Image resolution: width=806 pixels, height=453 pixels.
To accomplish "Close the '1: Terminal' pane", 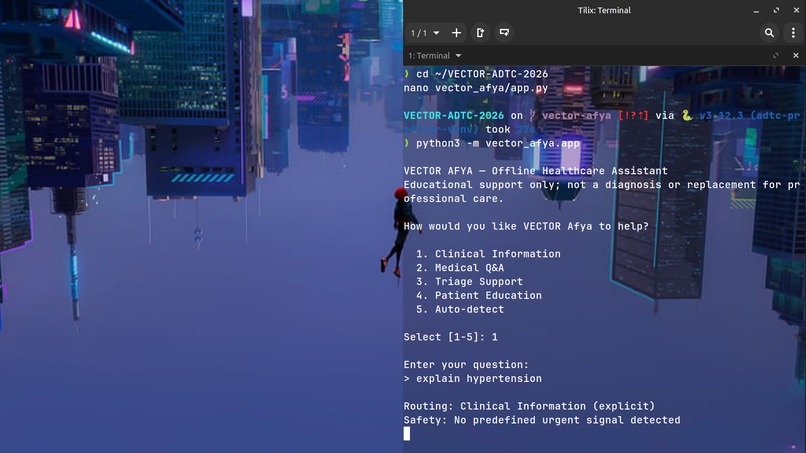I will point(796,56).
